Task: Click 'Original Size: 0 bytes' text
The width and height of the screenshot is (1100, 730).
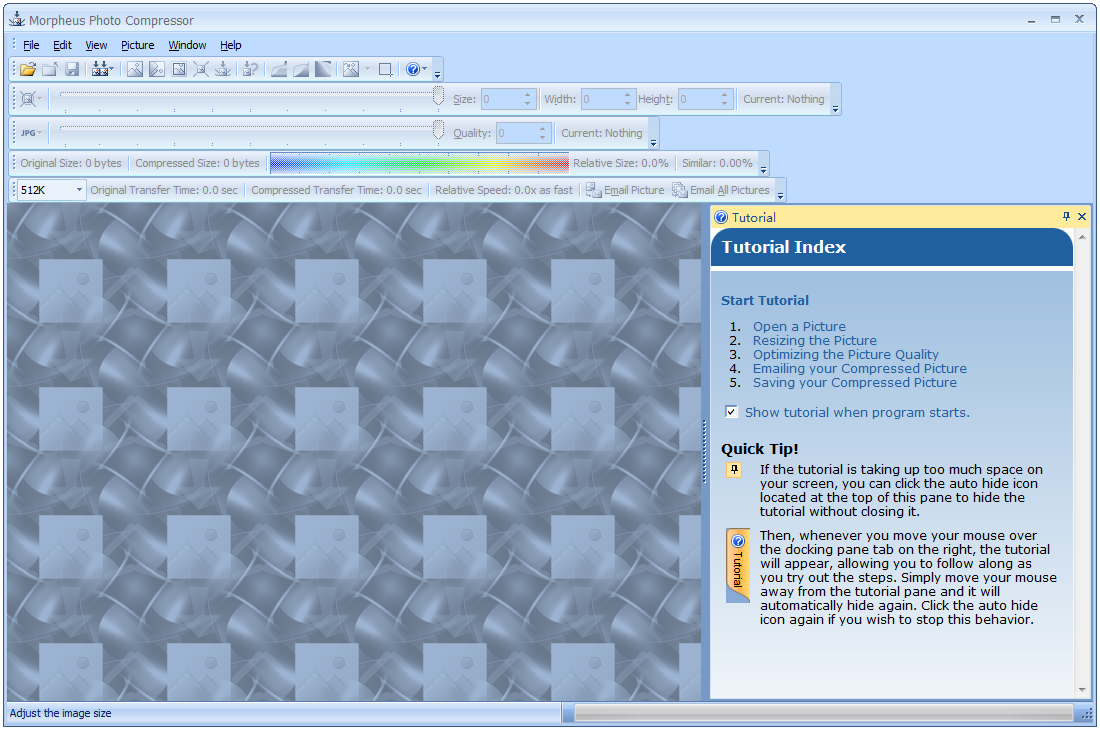Action: [x=71, y=163]
